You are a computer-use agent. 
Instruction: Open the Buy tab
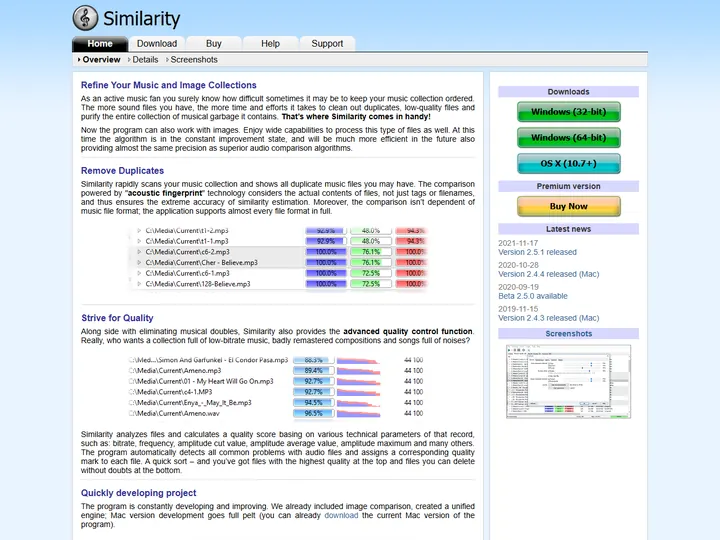(x=214, y=44)
